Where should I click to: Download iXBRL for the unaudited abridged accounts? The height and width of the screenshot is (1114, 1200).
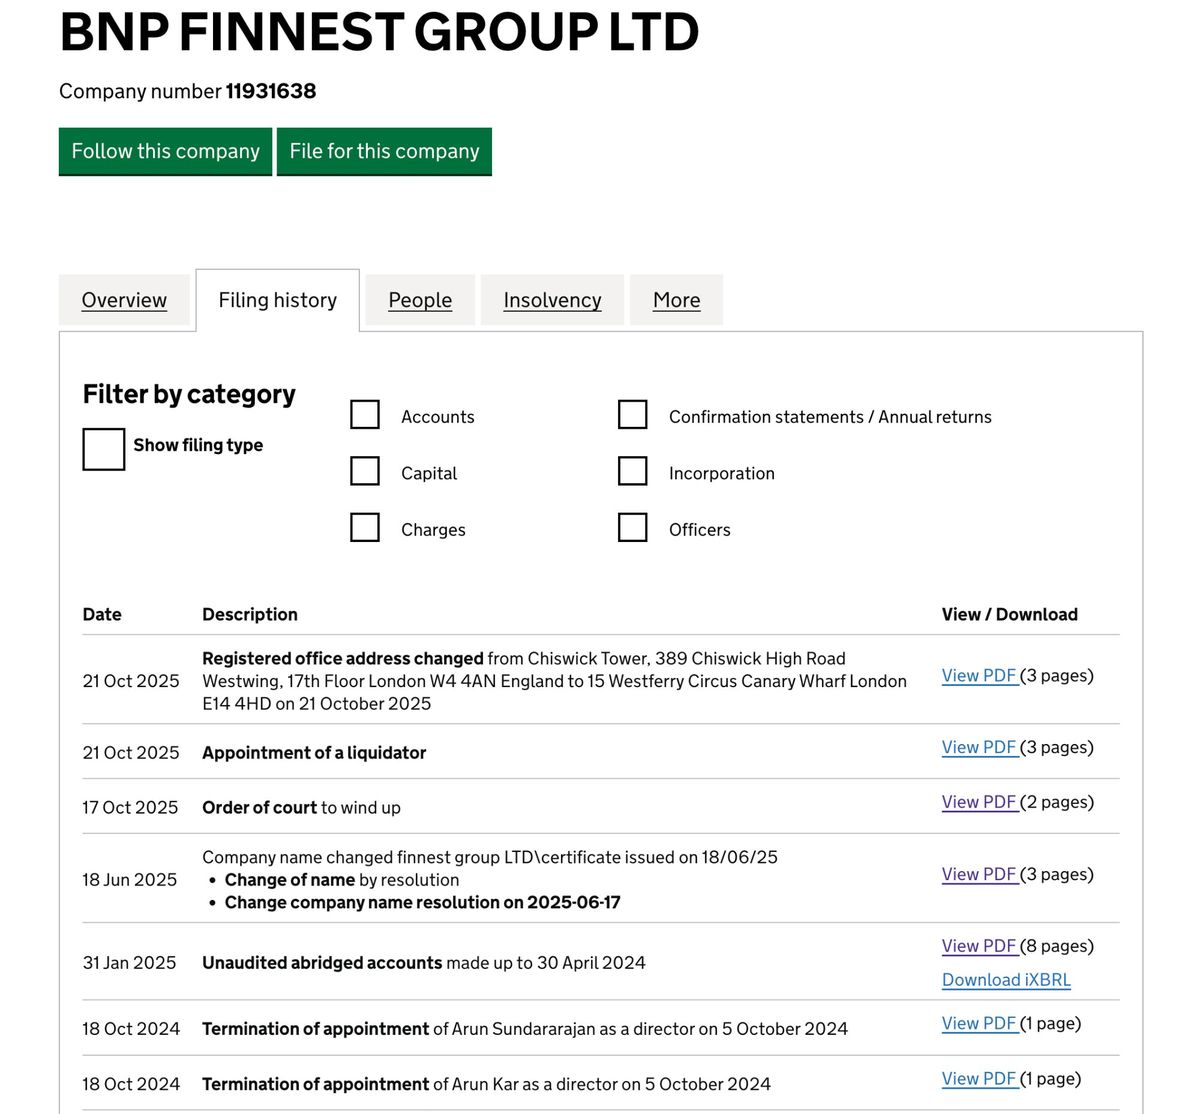pyautogui.click(x=1005, y=980)
